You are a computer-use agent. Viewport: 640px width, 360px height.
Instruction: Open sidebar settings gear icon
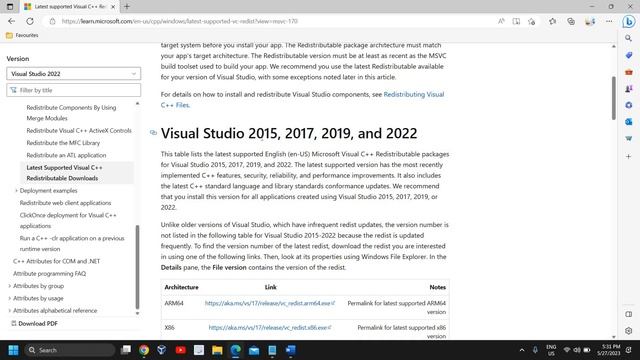pyautogui.click(x=629, y=331)
